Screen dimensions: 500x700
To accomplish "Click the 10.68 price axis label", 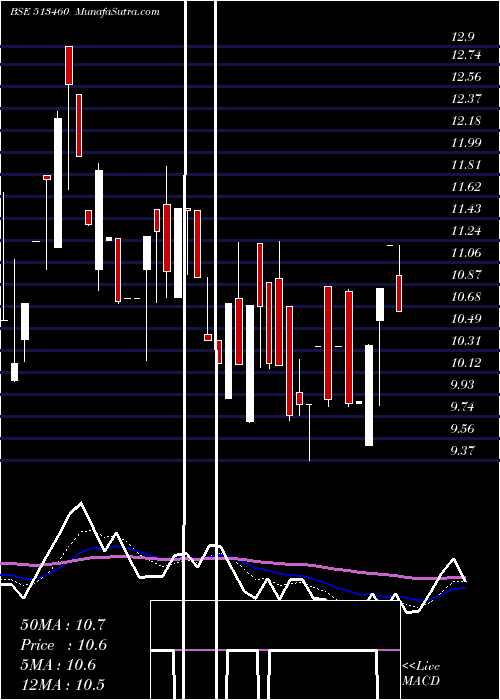I will [x=466, y=297].
